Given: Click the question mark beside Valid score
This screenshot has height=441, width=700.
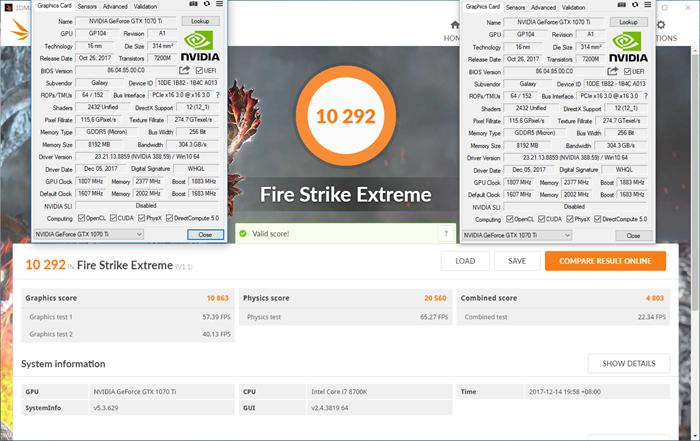Looking at the screenshot, I should tap(445, 233).
